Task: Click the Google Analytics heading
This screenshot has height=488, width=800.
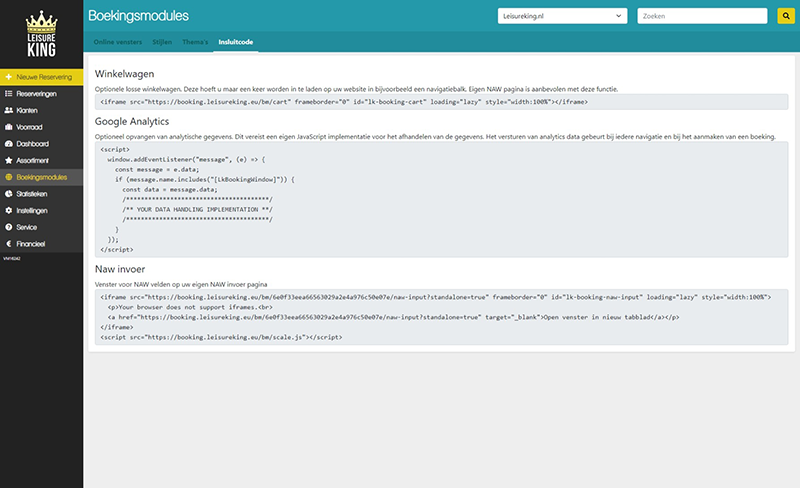Action: [x=132, y=121]
